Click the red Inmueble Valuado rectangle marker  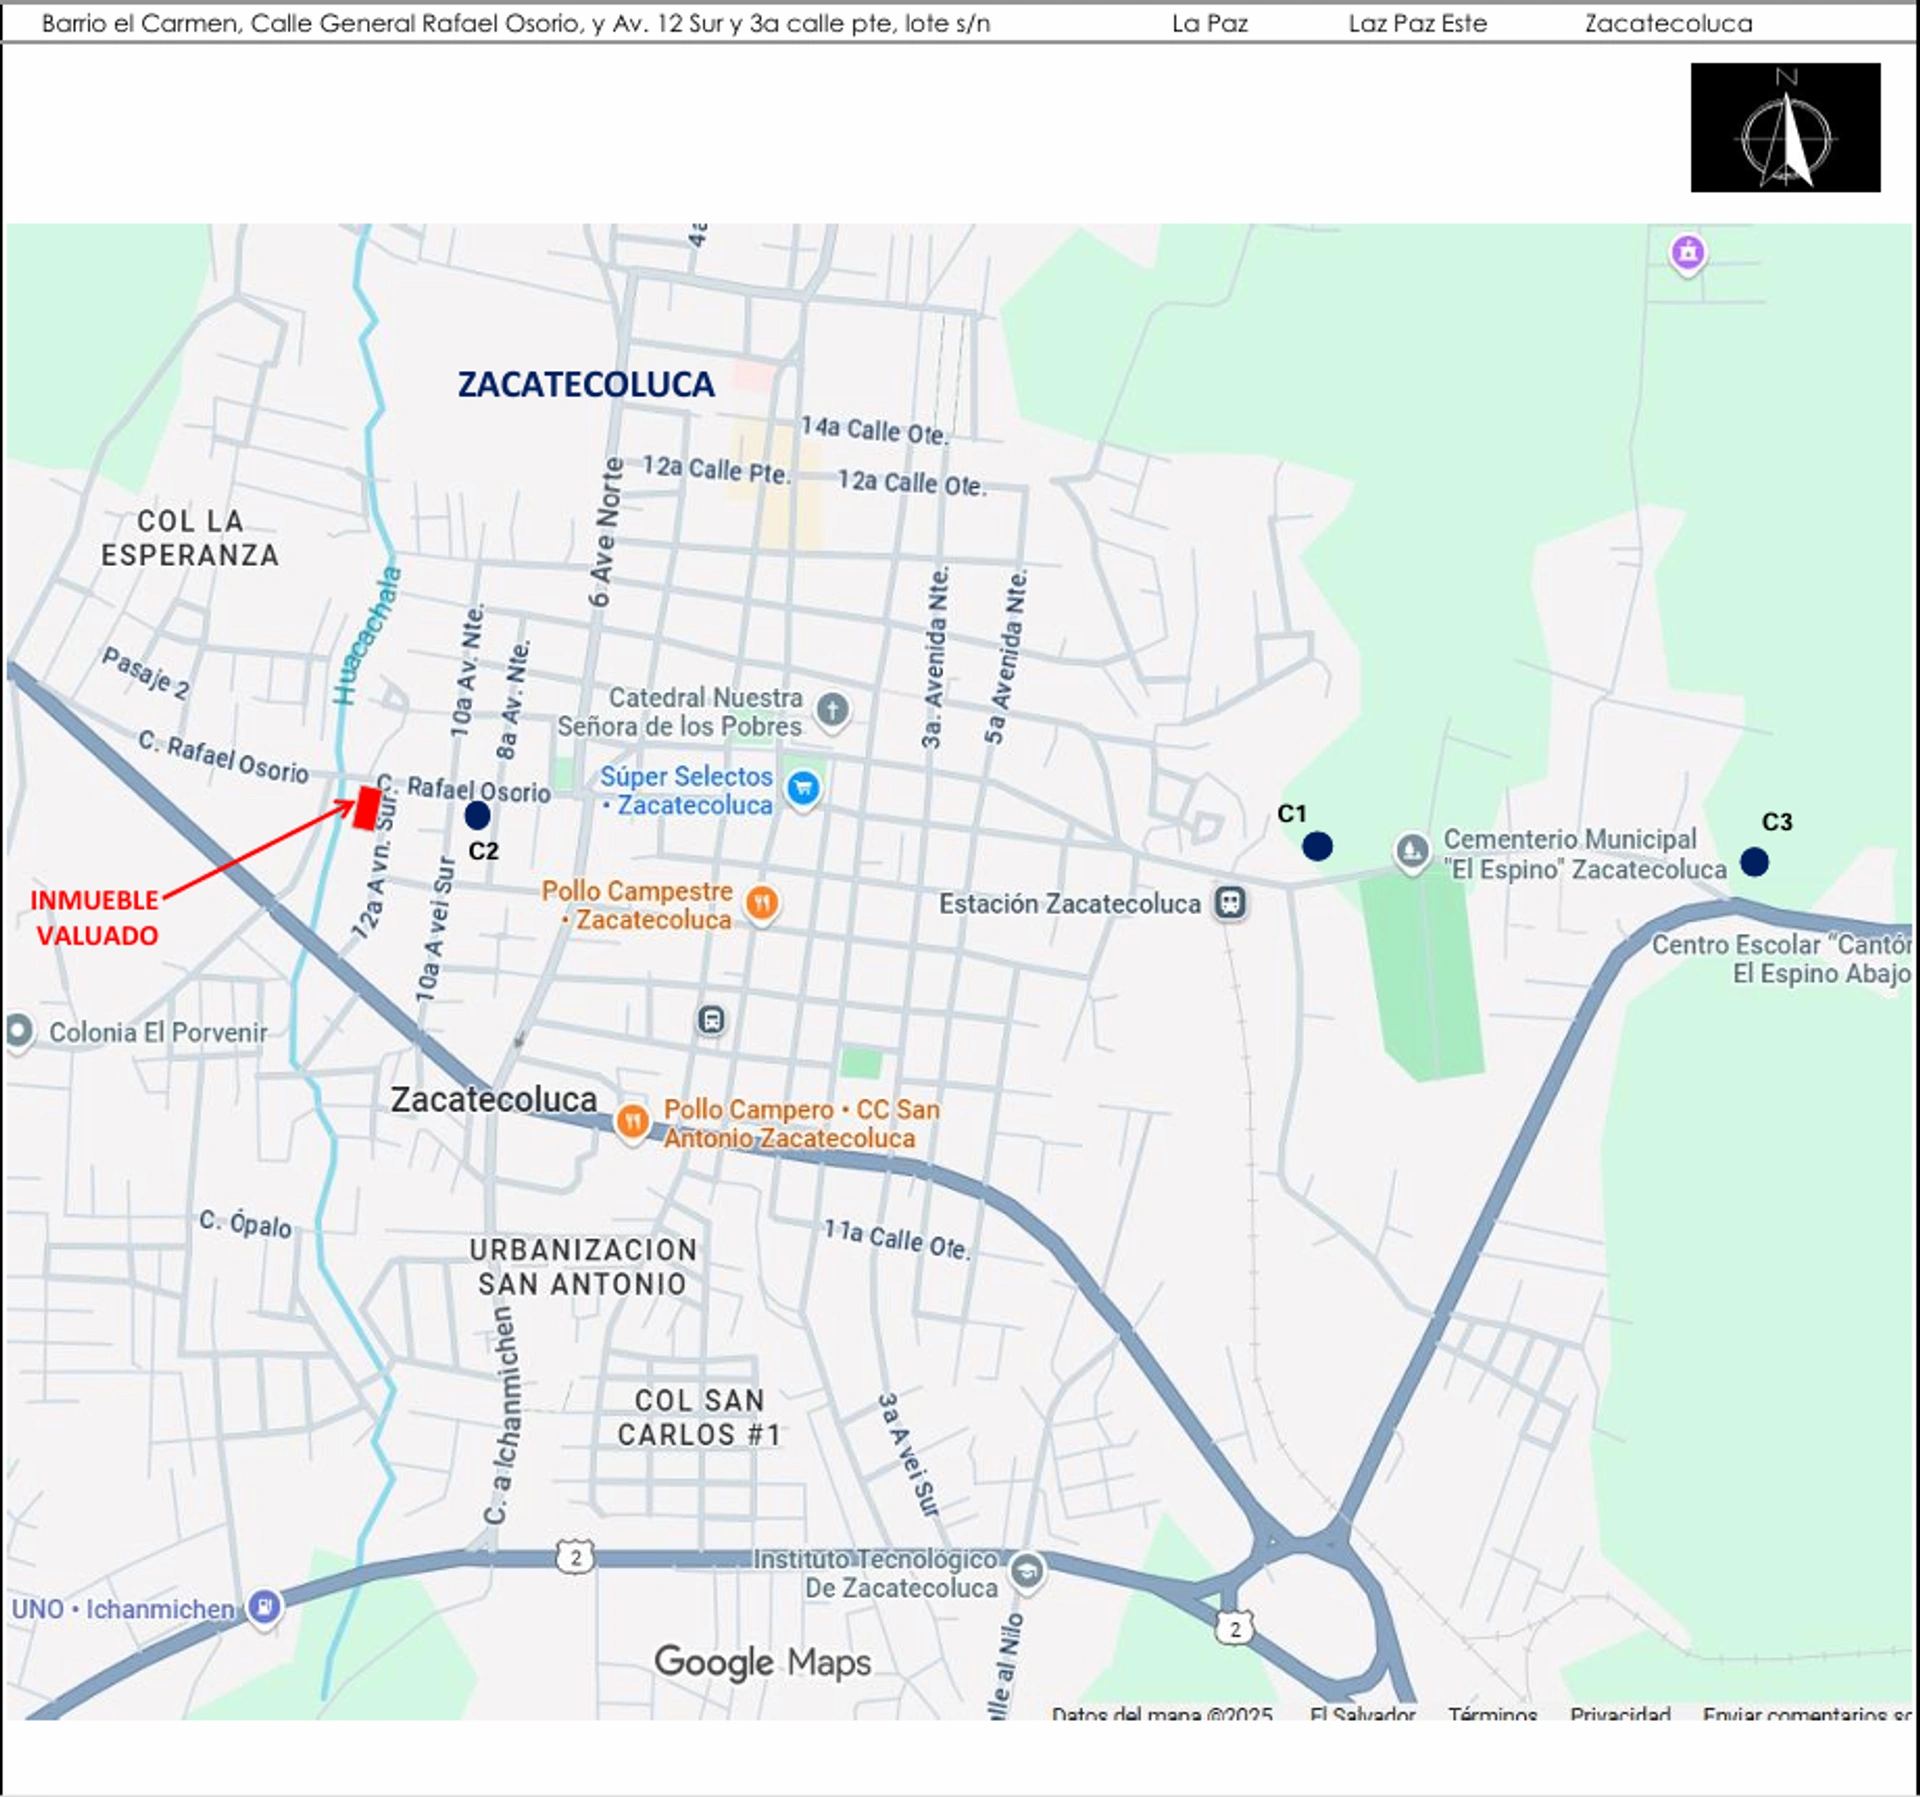366,808
